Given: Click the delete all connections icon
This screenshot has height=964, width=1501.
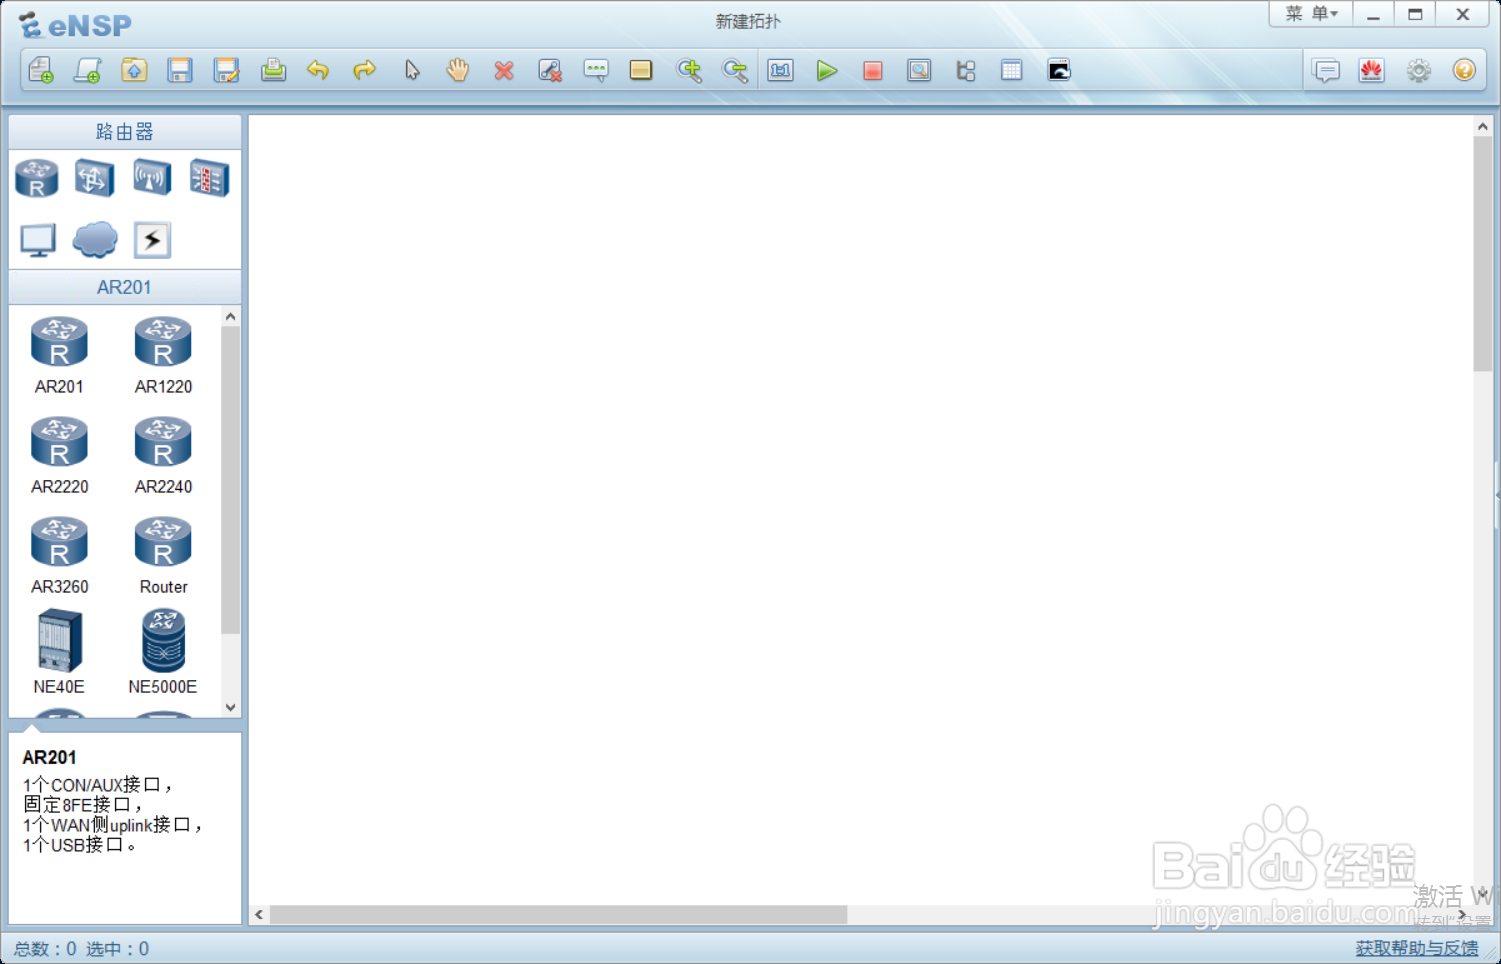Looking at the screenshot, I should click(550, 70).
